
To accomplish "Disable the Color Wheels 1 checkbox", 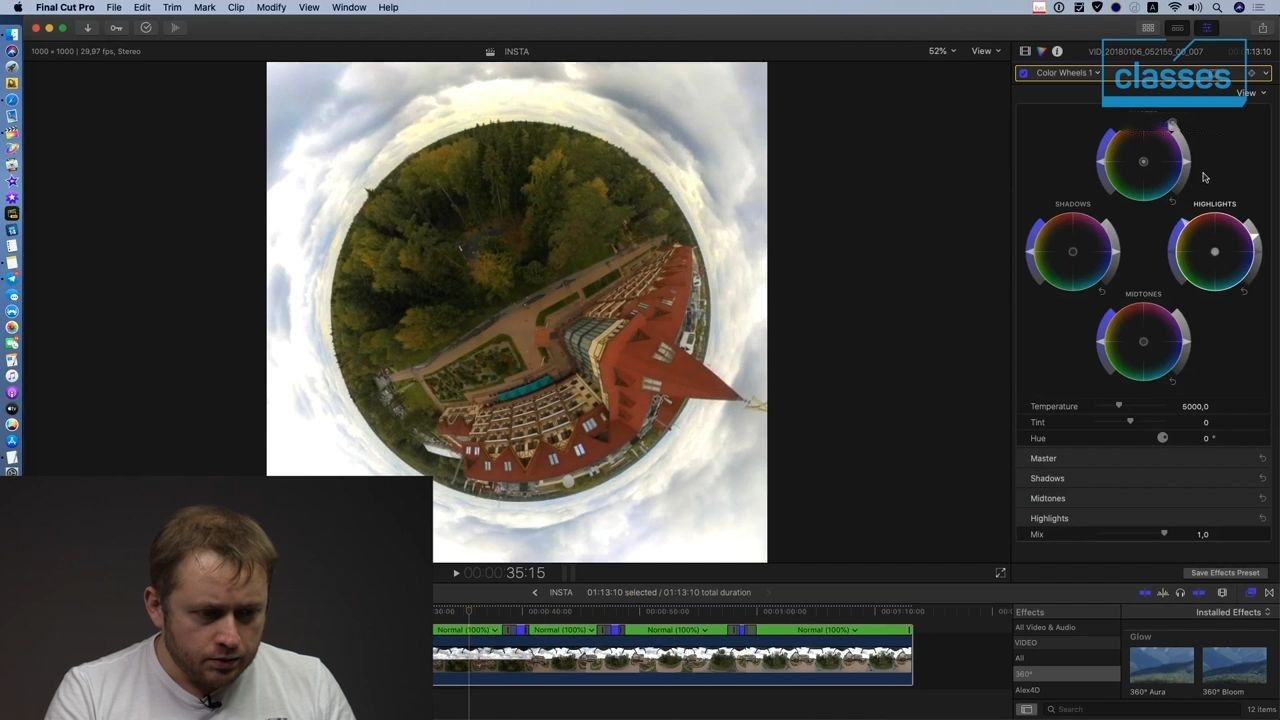I will click(1024, 73).
